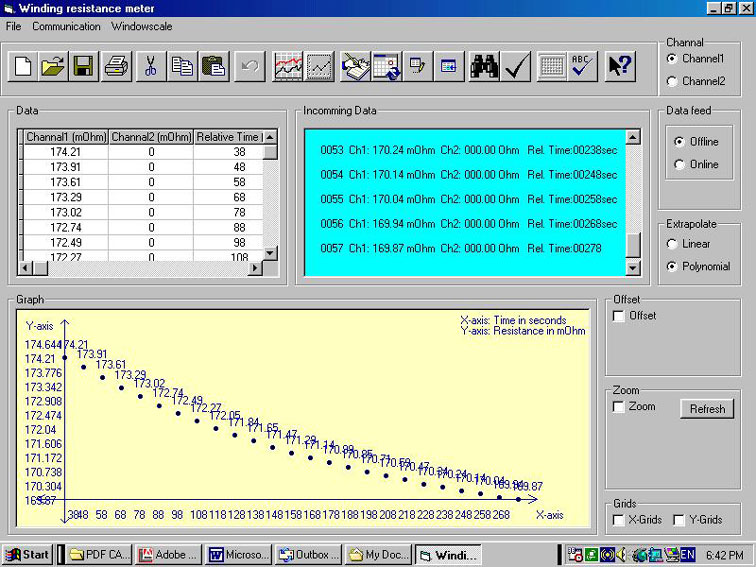Click Data table scroll down arrow
Image resolution: width=756 pixels, height=567 pixels.
click(x=270, y=253)
